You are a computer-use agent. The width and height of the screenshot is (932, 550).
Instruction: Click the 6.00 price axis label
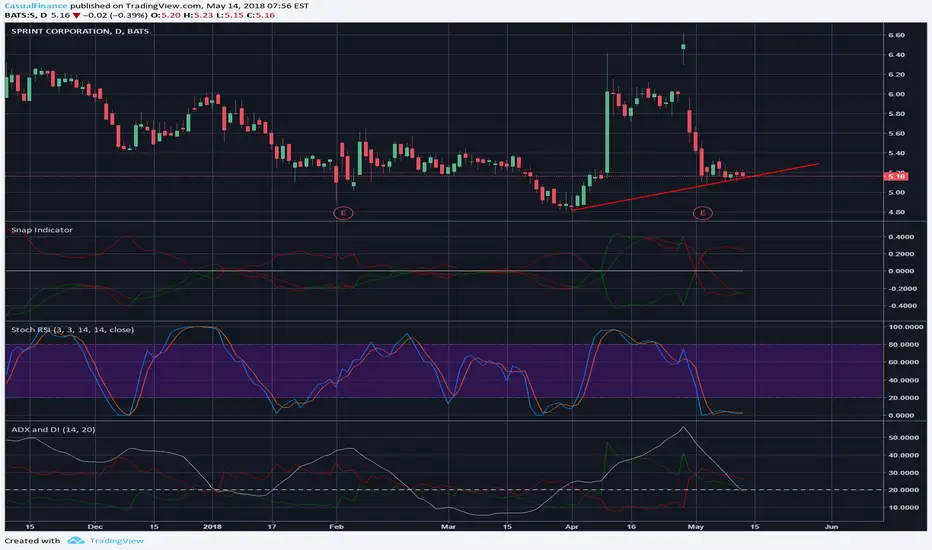(x=896, y=94)
